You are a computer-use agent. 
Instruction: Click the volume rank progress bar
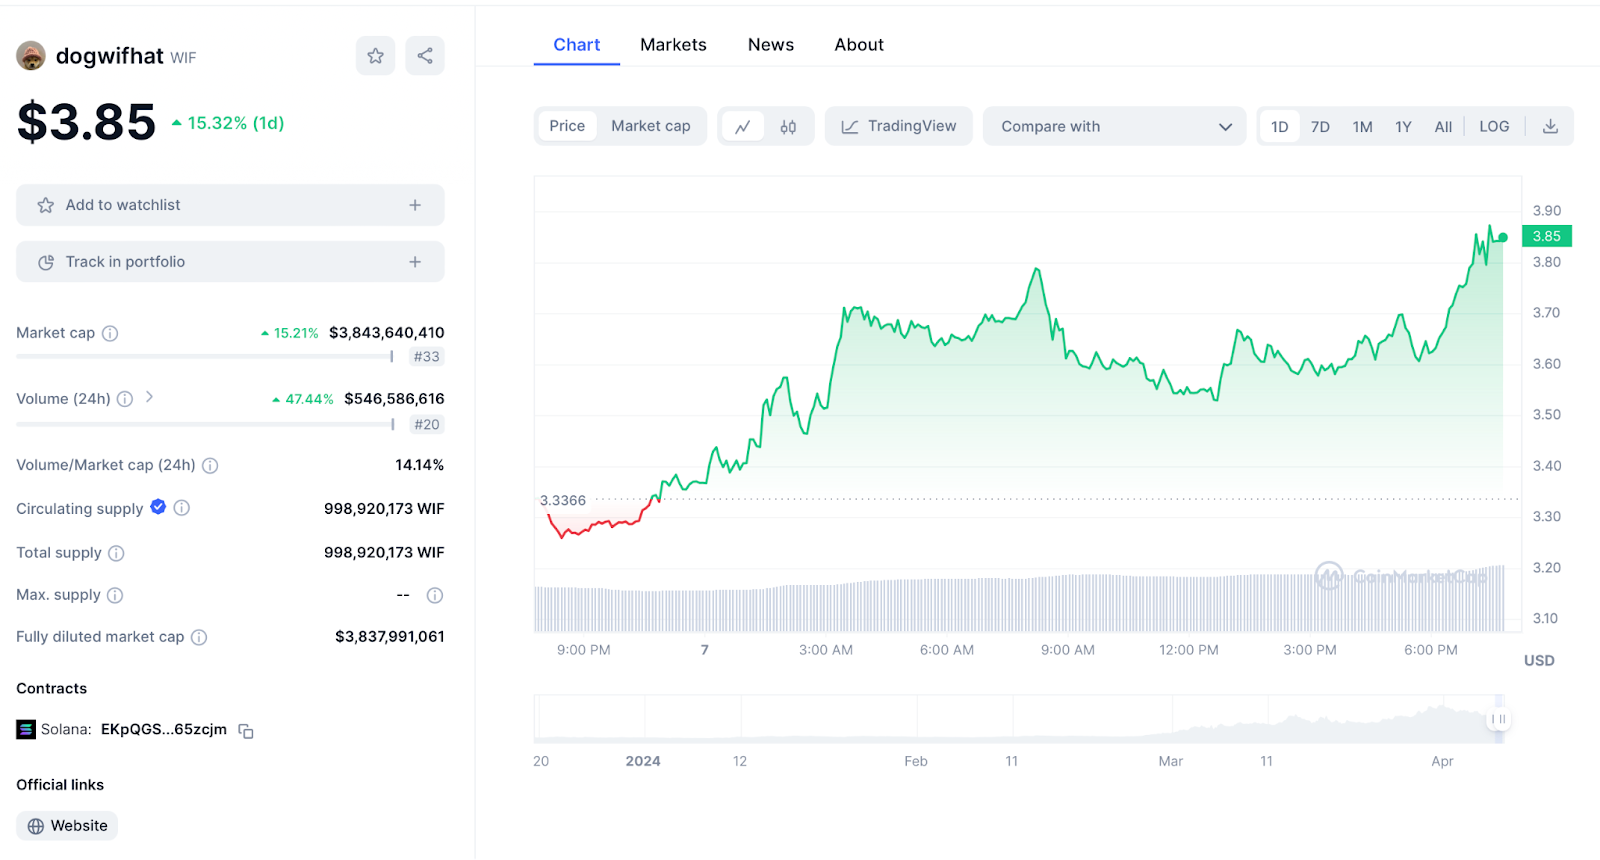(205, 424)
